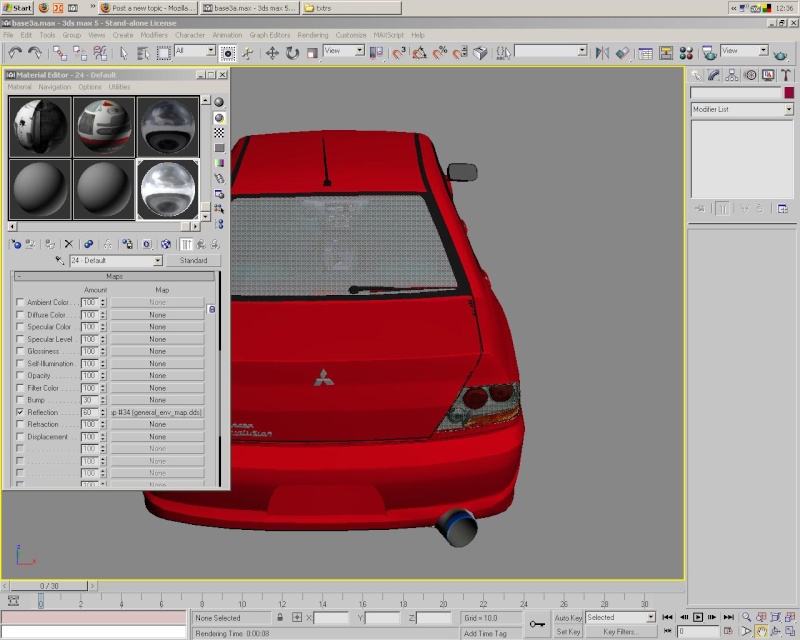Viewport: 800px width, 640px height.
Task: Collapse the Maps rollout
Action: [114, 276]
